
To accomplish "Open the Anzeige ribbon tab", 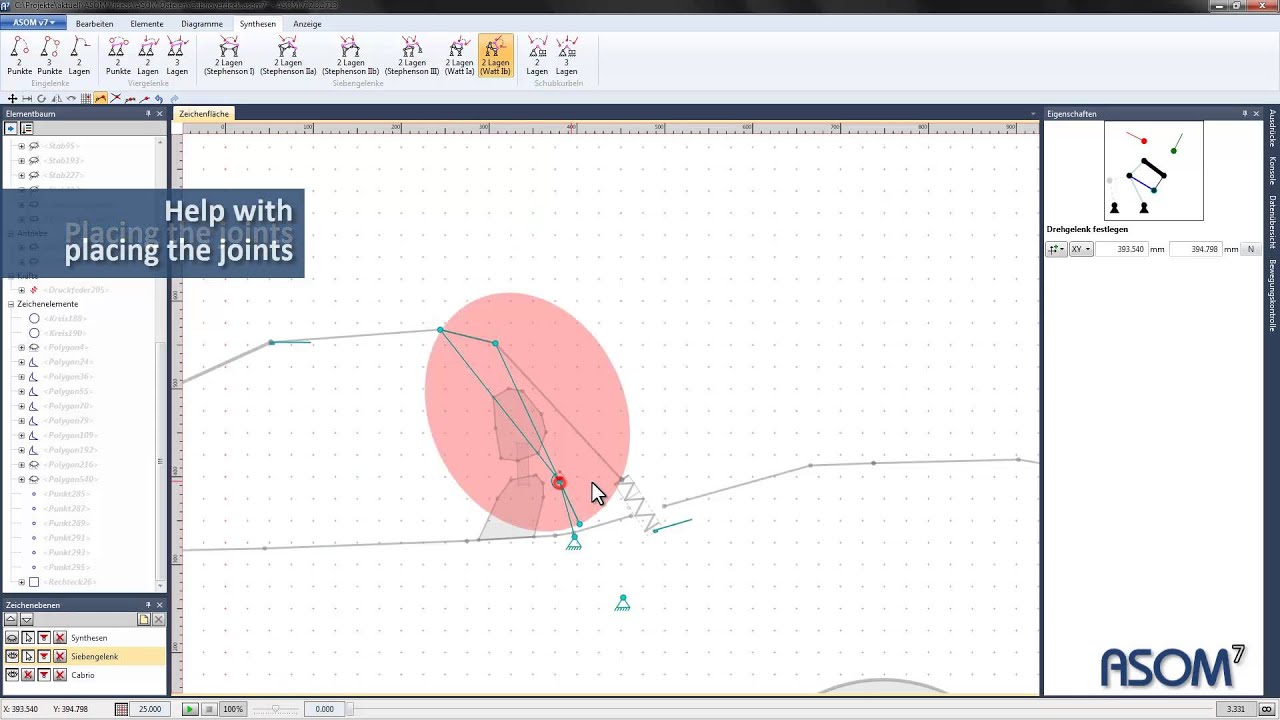I will 307,23.
